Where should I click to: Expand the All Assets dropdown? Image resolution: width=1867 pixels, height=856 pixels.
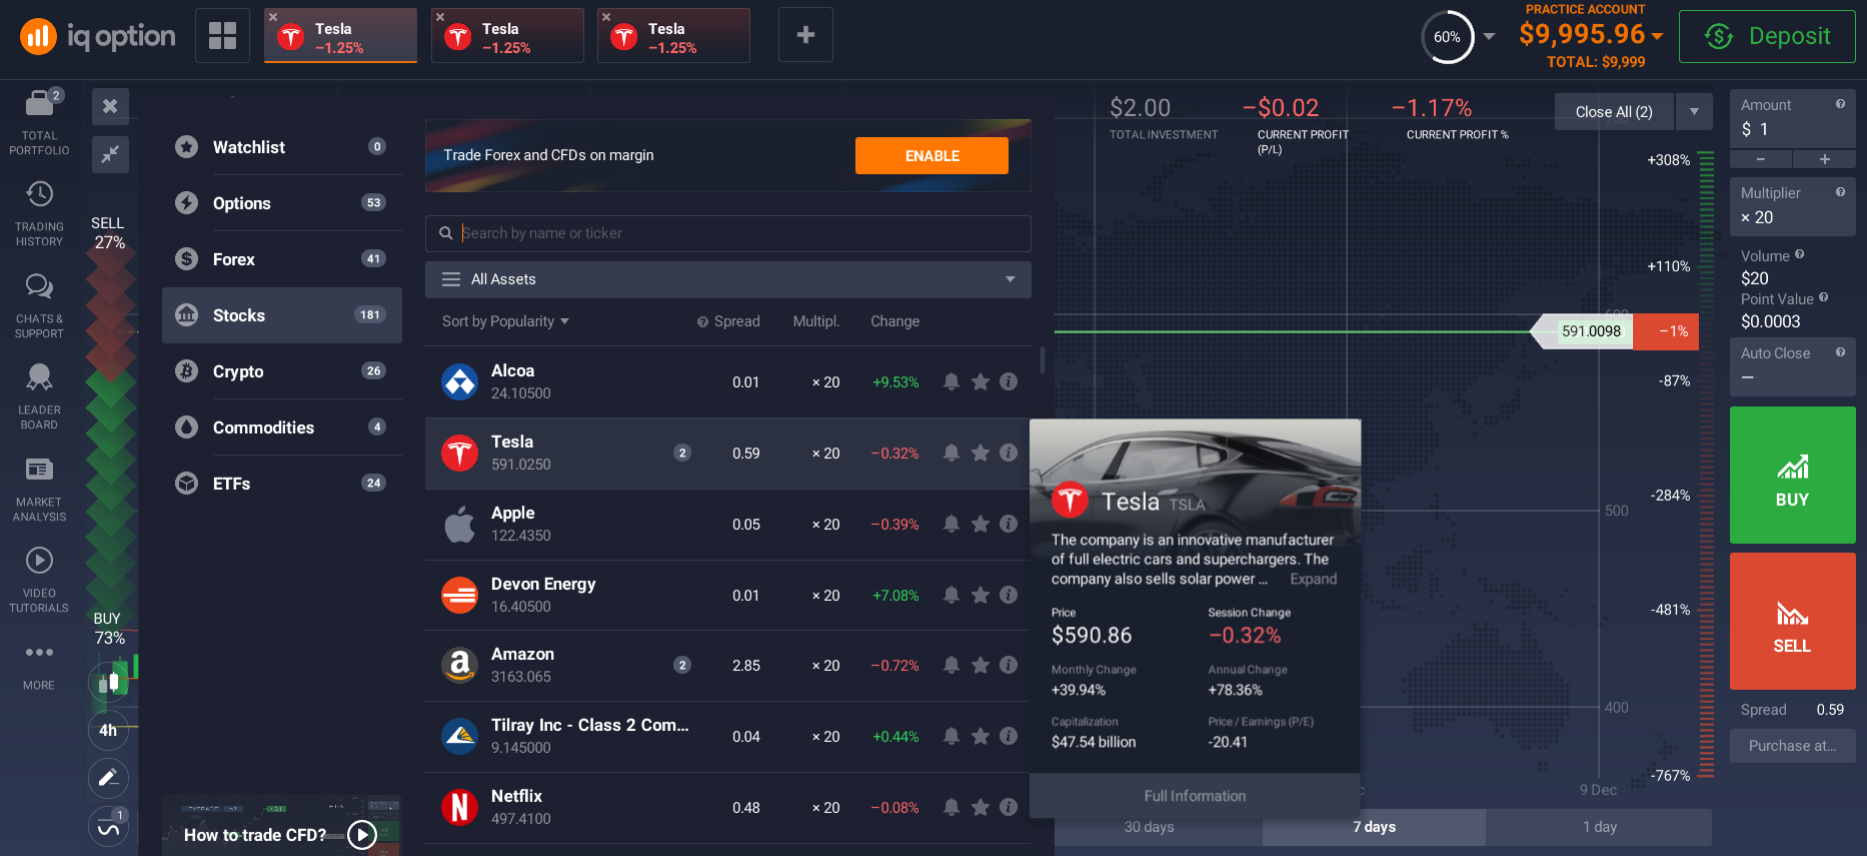[x=728, y=279]
